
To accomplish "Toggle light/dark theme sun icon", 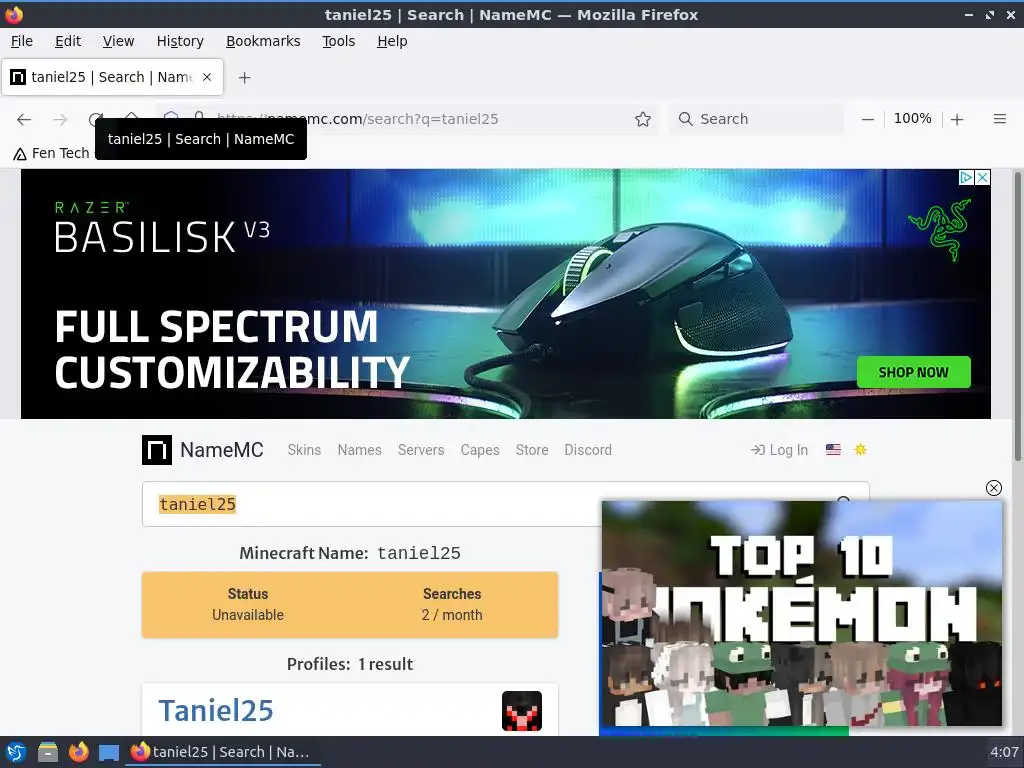I will point(860,449).
